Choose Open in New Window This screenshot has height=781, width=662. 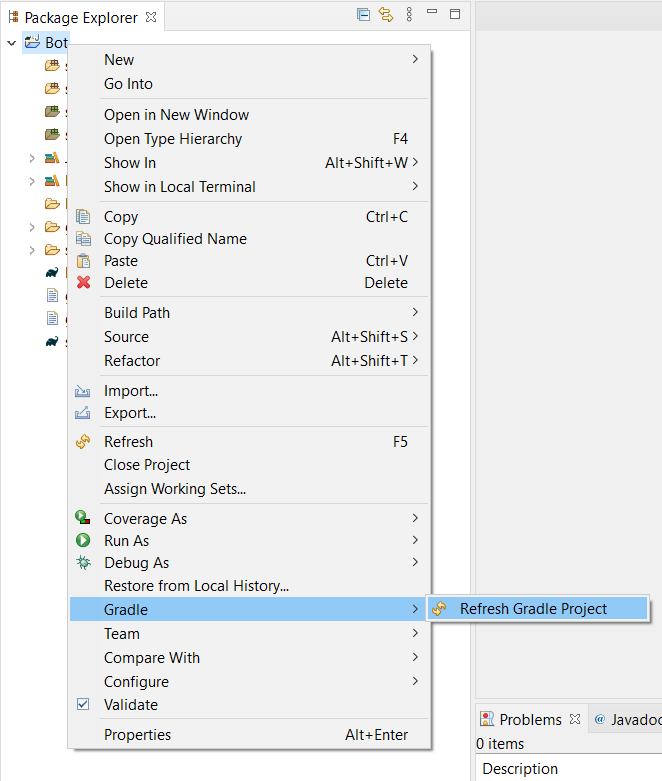point(249,115)
